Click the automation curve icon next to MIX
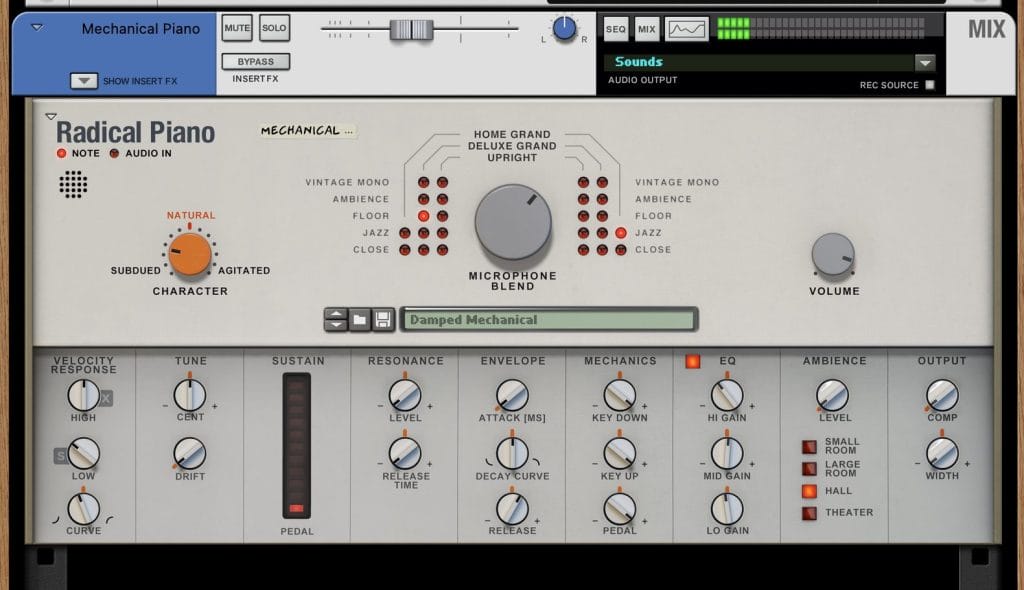1024x590 pixels. coord(686,29)
